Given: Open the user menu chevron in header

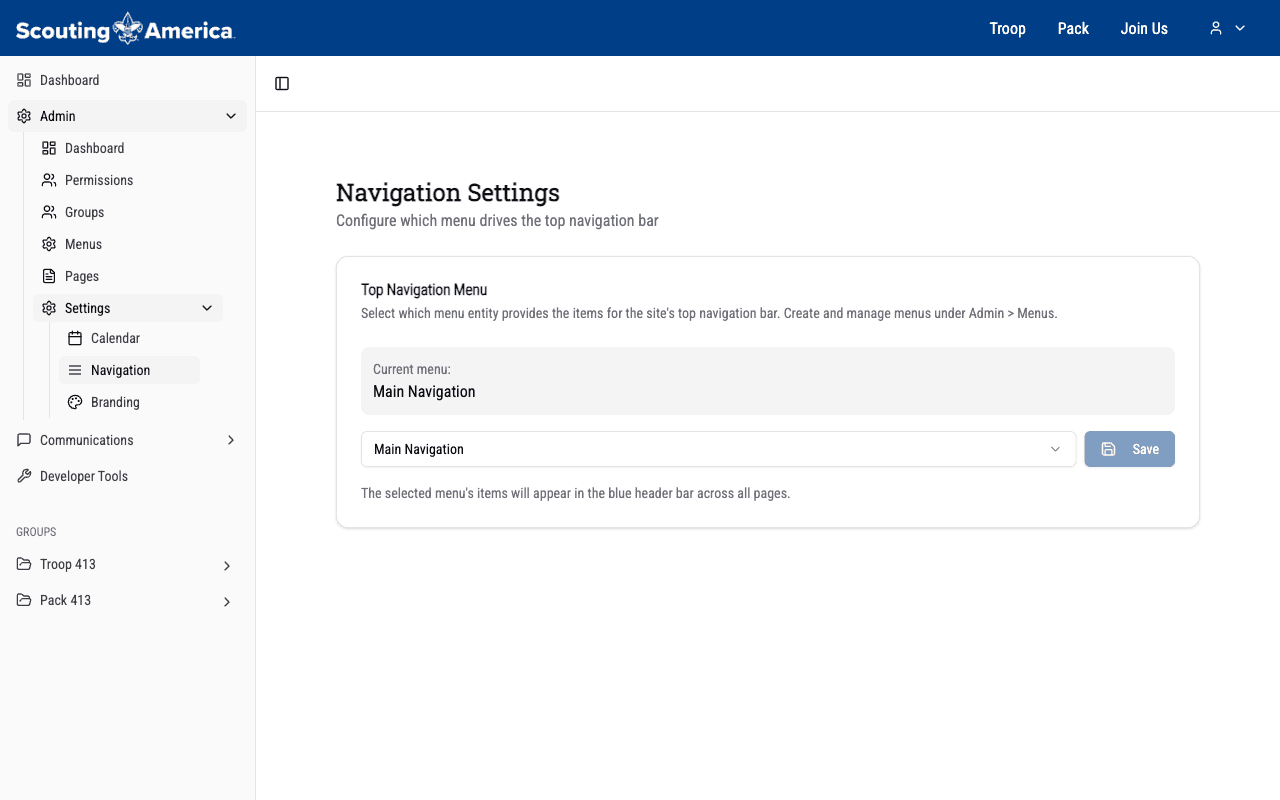Looking at the screenshot, I should coord(1240,28).
